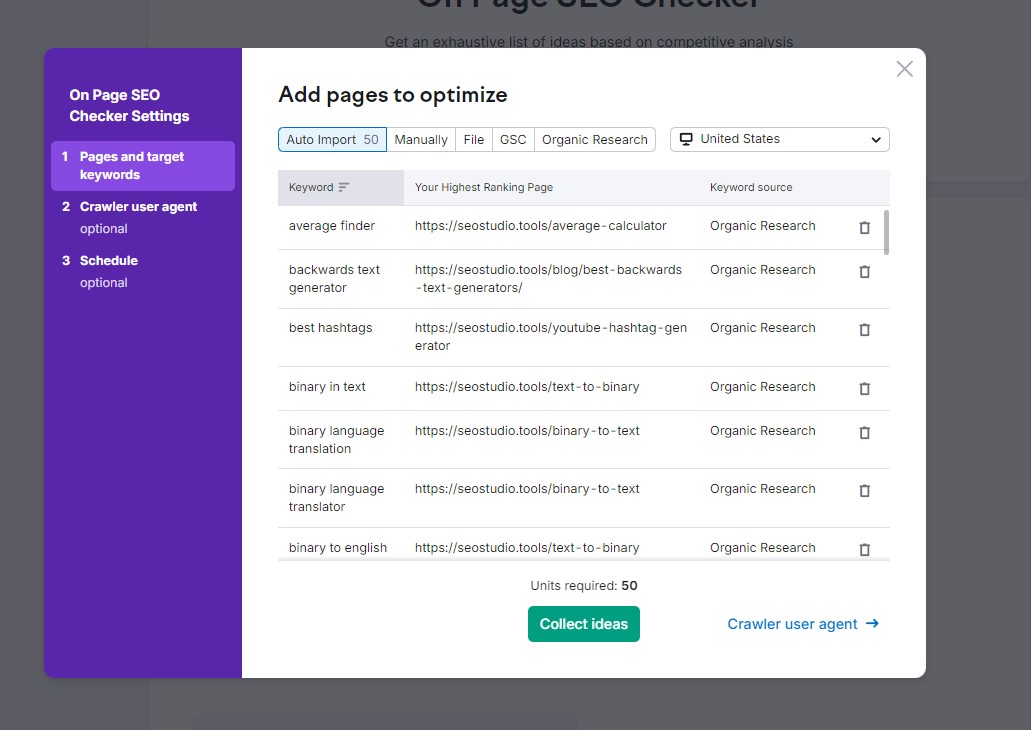This screenshot has height=730, width=1031.
Task: Select step 1 Pages and target keywords
Action: (143, 166)
